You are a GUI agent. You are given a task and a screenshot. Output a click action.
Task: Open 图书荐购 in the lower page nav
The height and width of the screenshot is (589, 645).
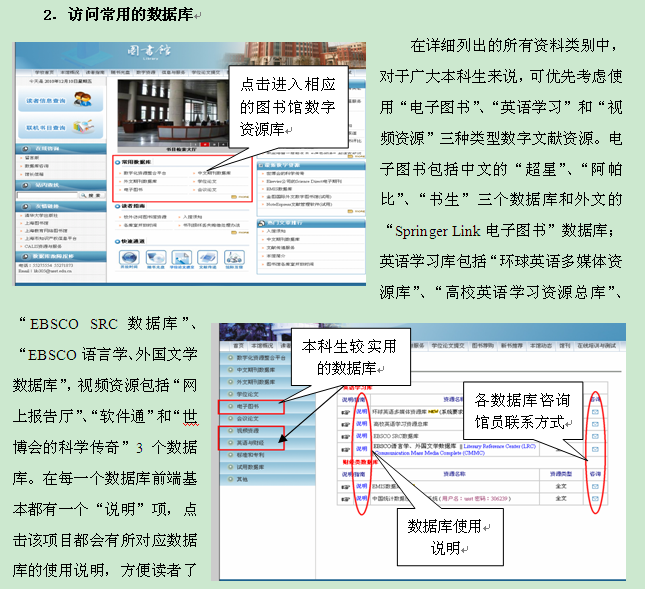[482, 346]
